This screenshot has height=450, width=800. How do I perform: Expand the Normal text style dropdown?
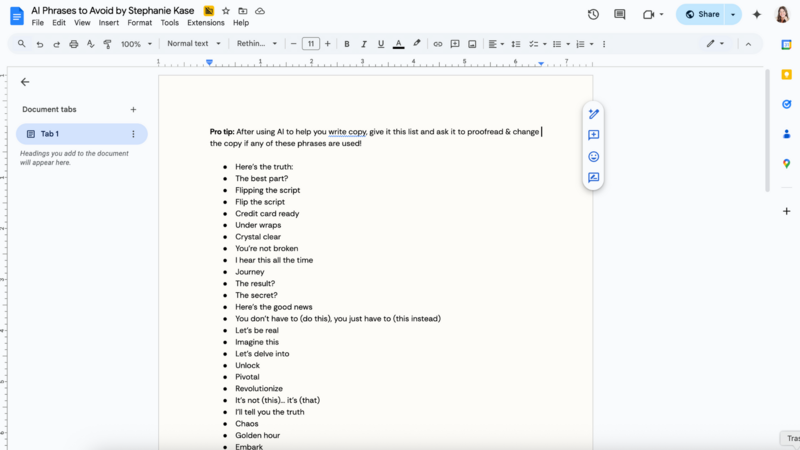193,44
